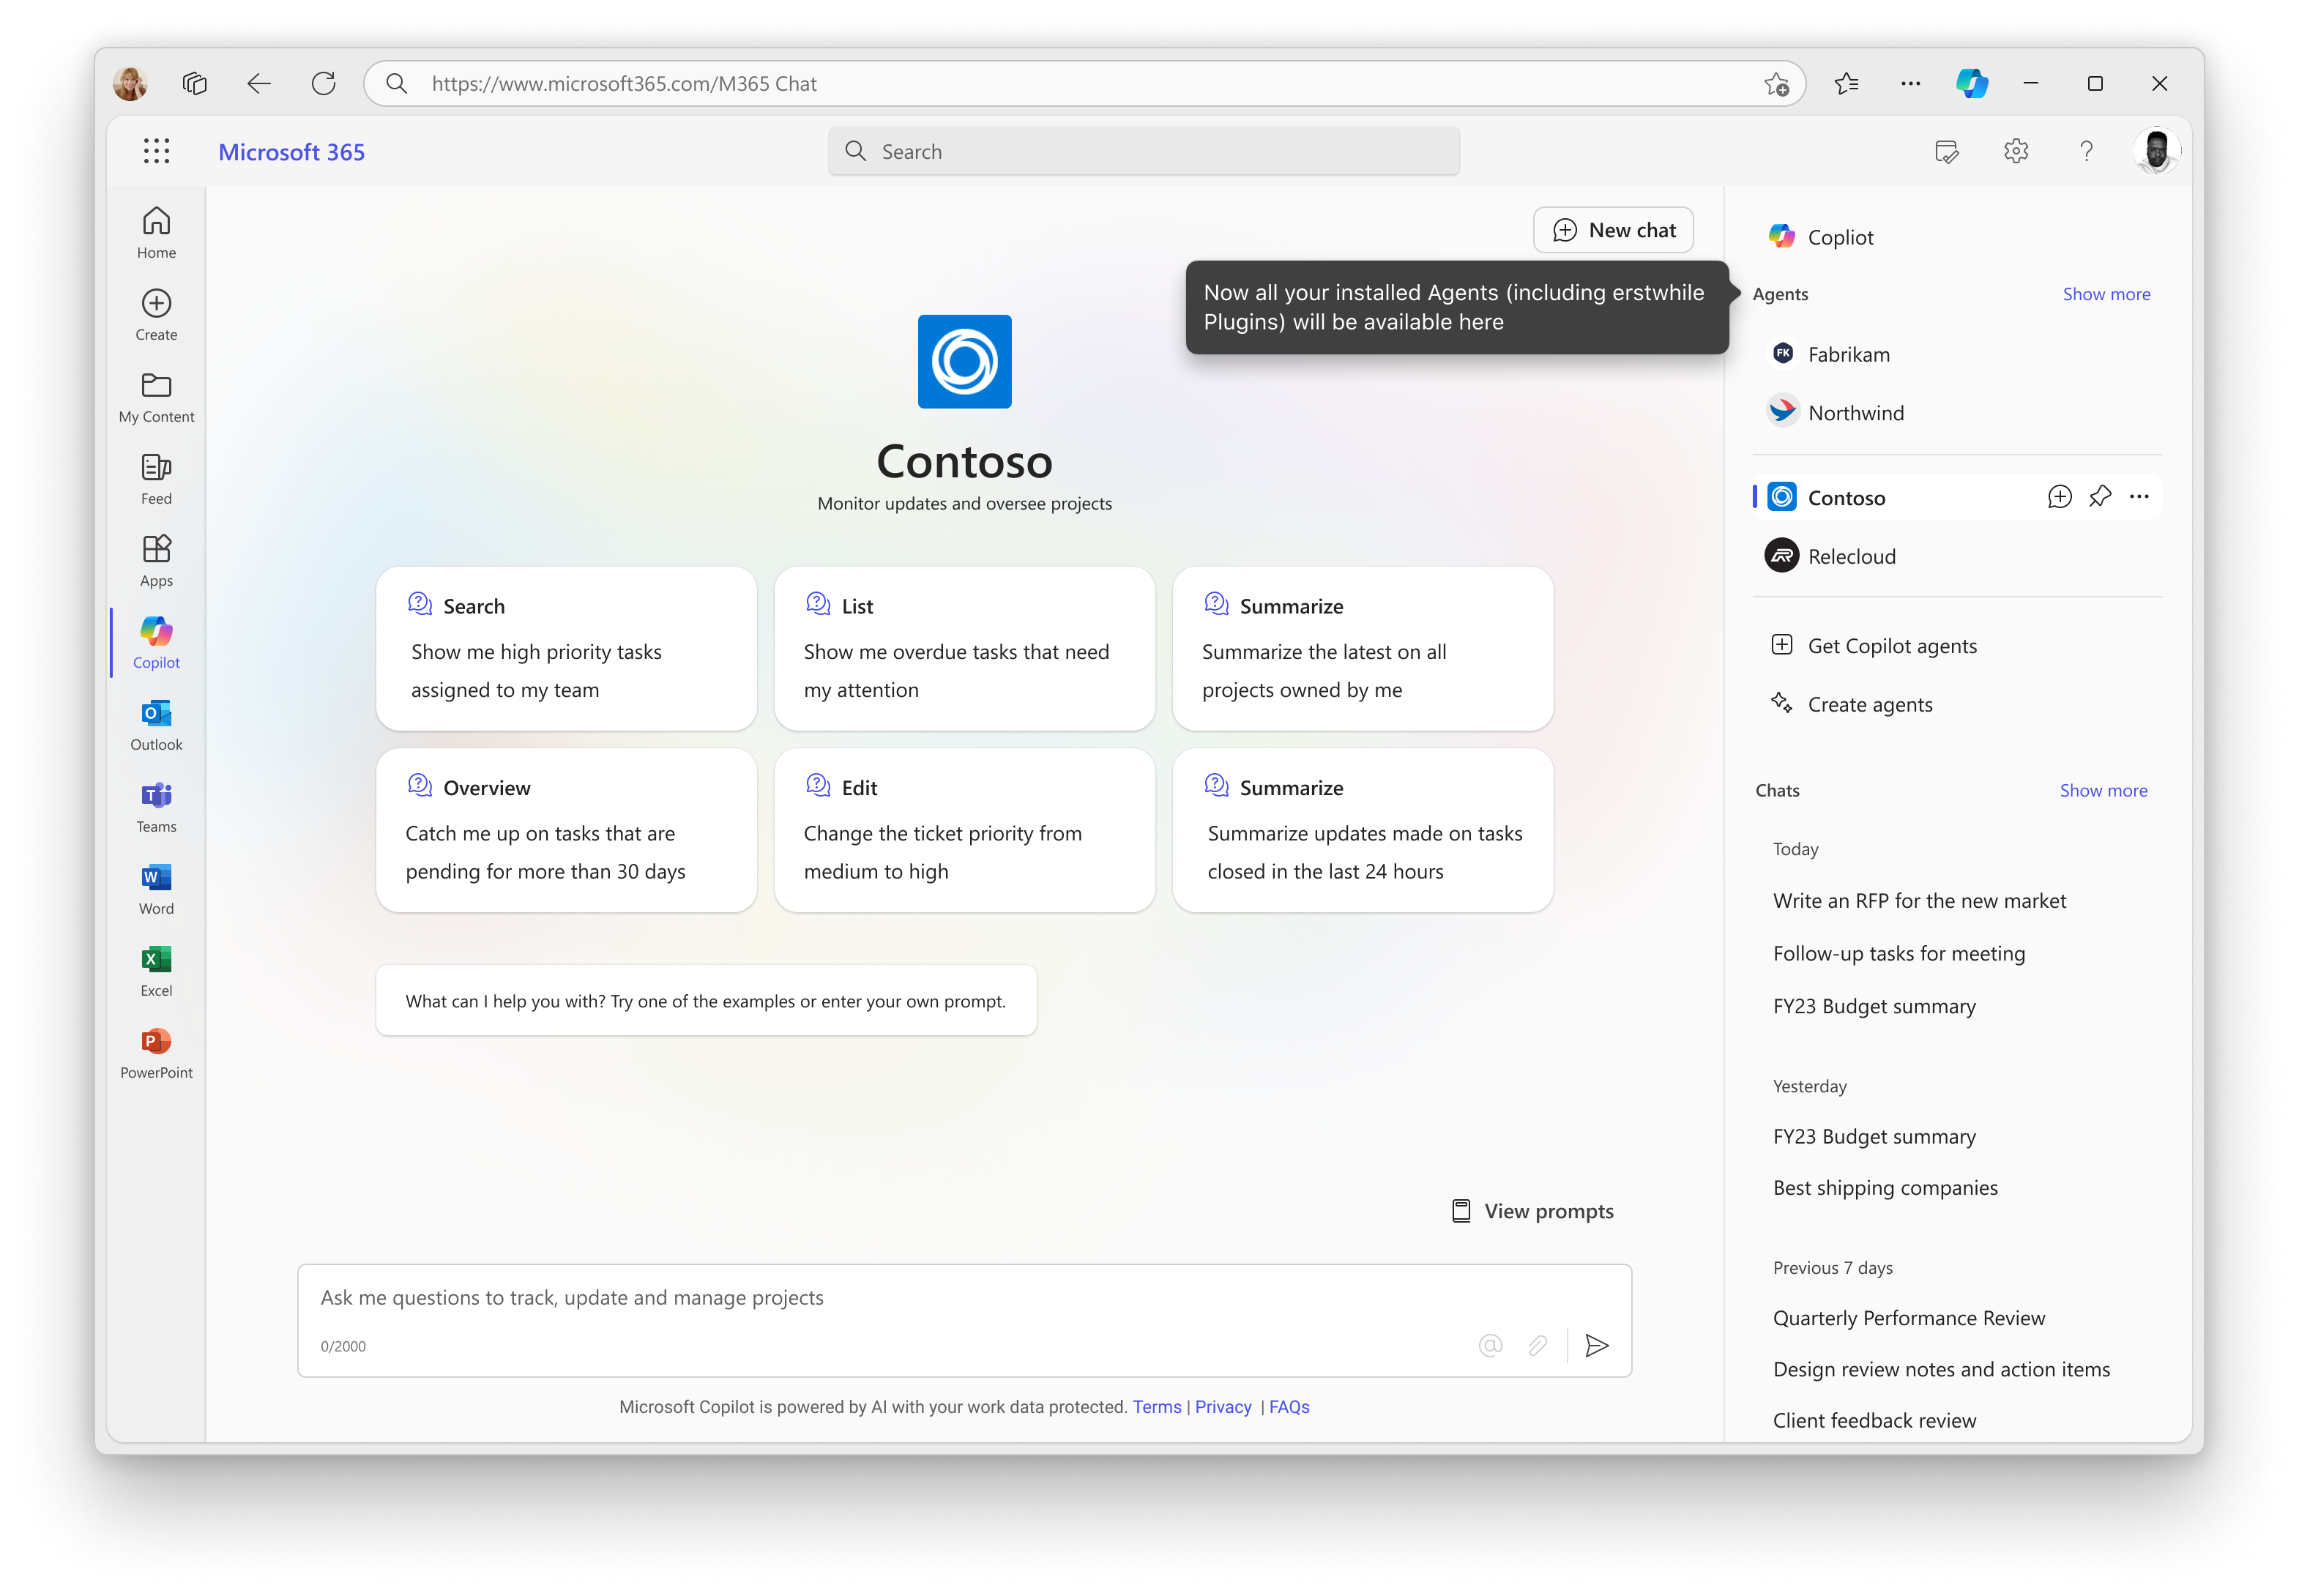Select Copilot in the left rail
The width and height of the screenshot is (2299, 1596).
(156, 642)
